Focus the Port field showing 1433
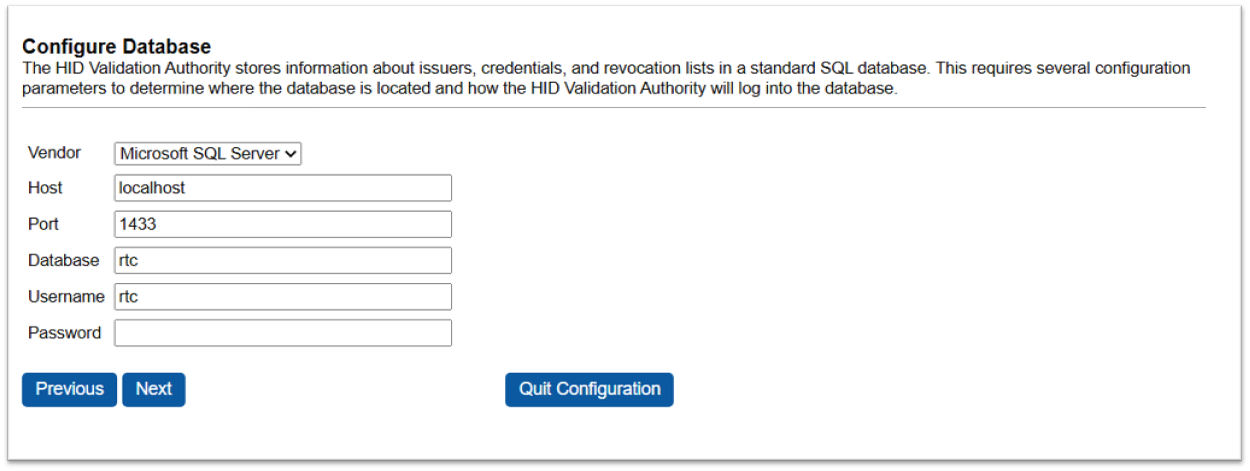Screen dimensions: 1250x471 pyautogui.click(x=283, y=224)
